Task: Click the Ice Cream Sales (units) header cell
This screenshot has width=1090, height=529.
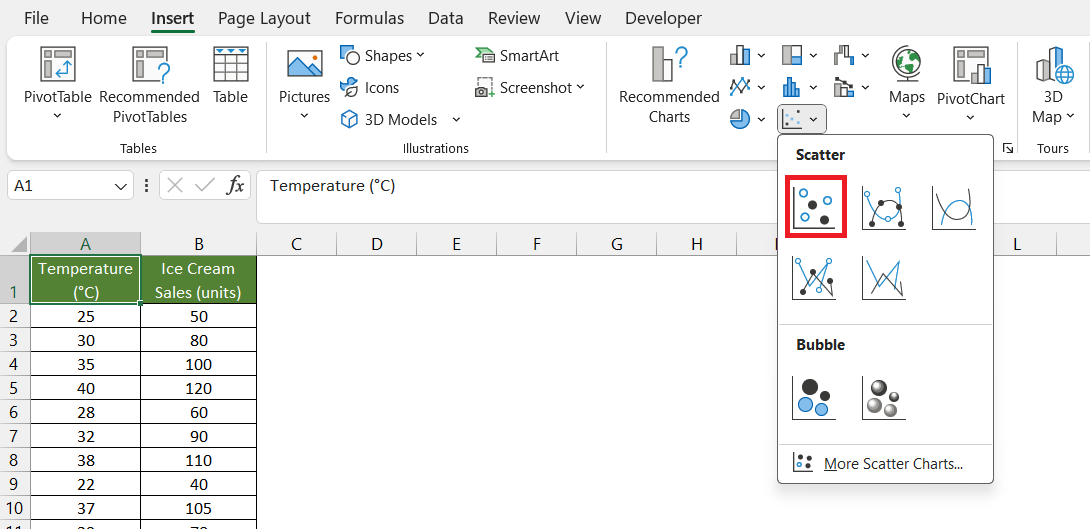Action: point(199,280)
